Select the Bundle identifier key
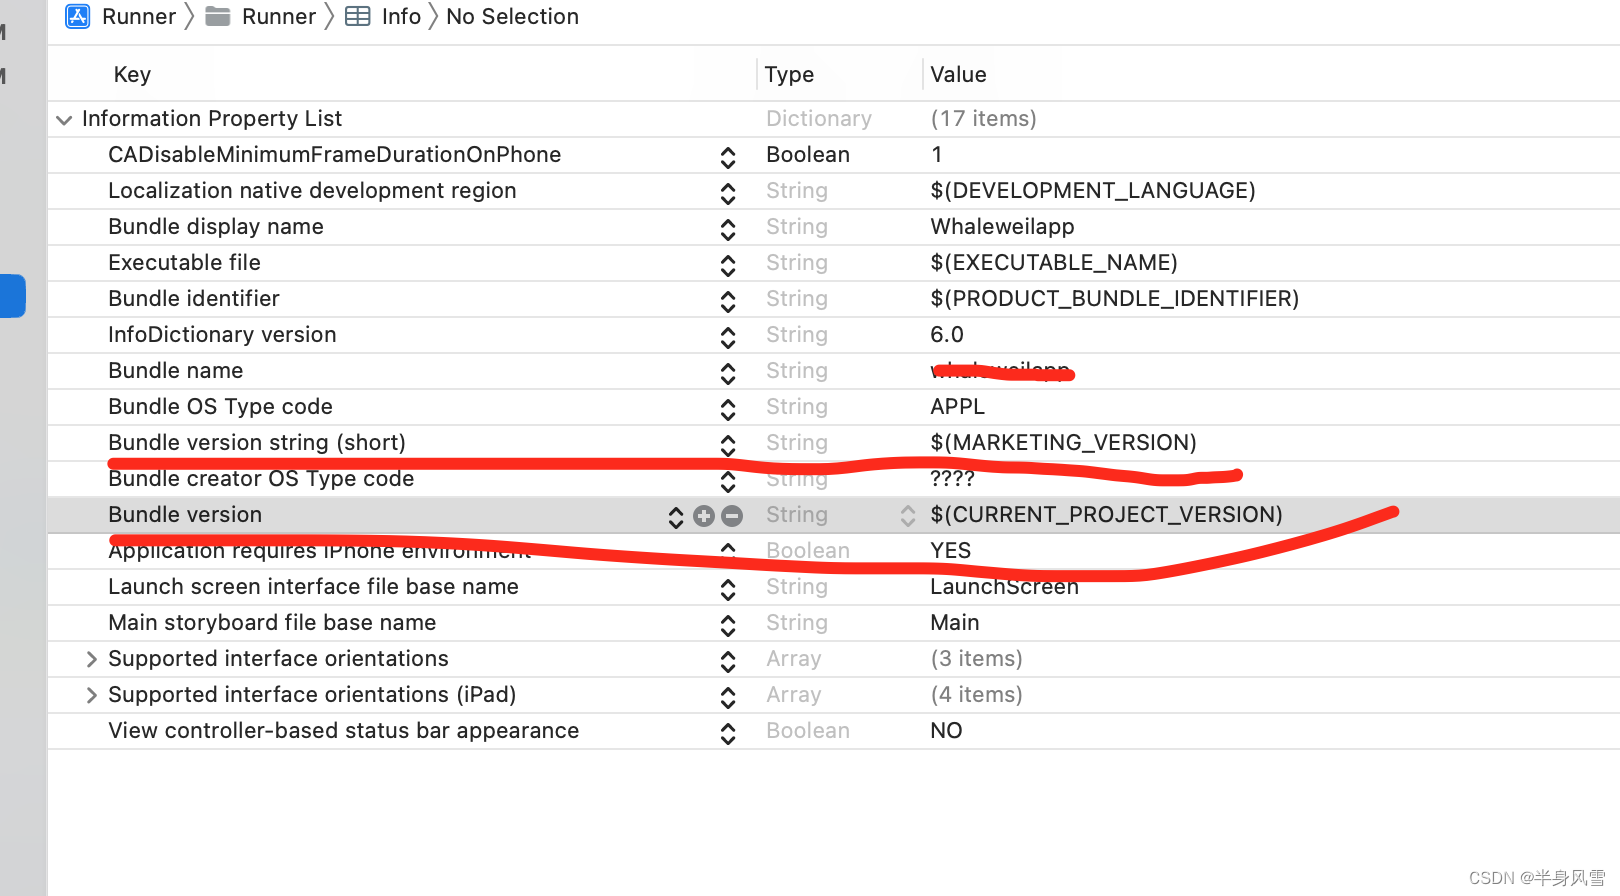Image resolution: width=1620 pixels, height=896 pixels. coord(194,299)
